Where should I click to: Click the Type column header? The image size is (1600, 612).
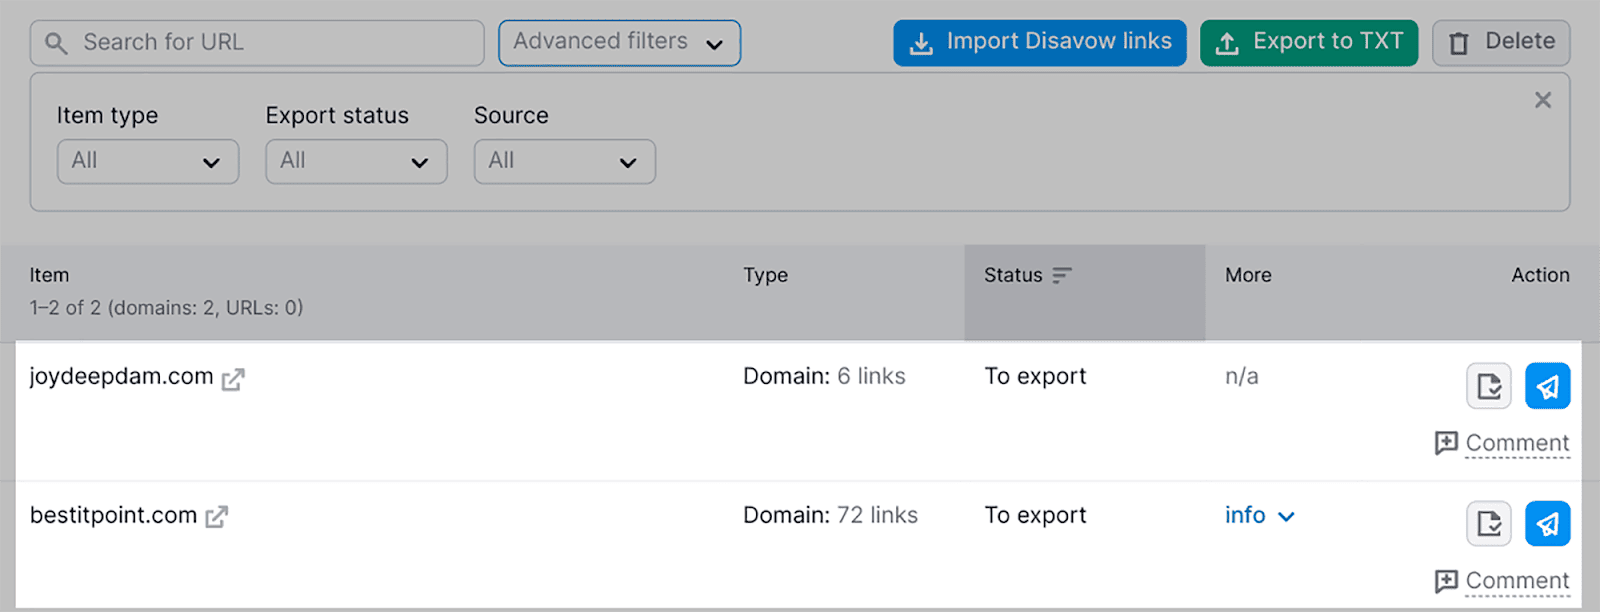(765, 275)
